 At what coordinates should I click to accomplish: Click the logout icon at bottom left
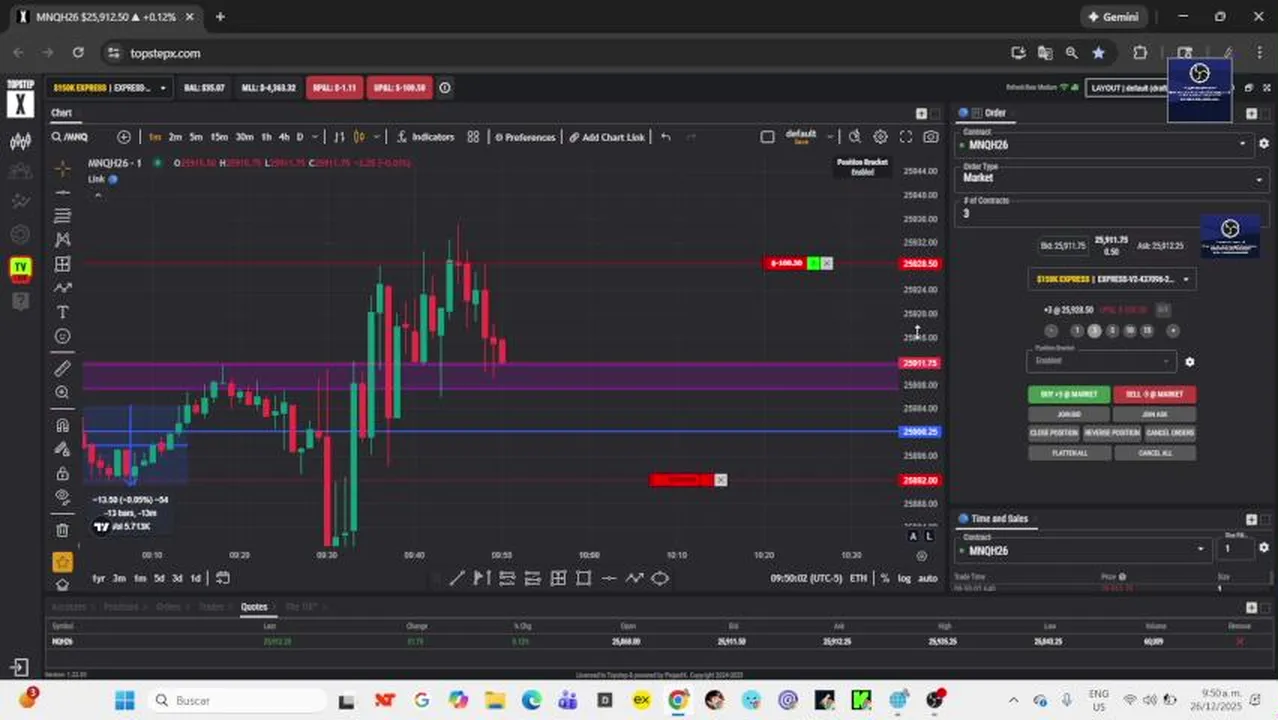19,667
